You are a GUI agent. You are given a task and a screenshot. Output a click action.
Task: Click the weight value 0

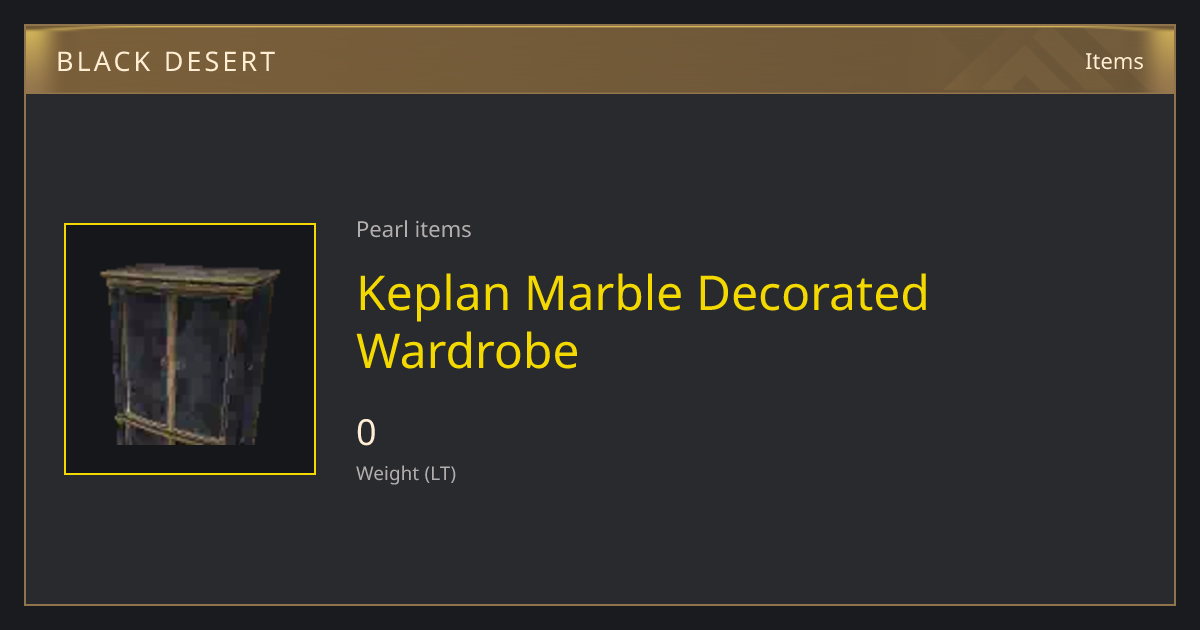click(x=367, y=432)
